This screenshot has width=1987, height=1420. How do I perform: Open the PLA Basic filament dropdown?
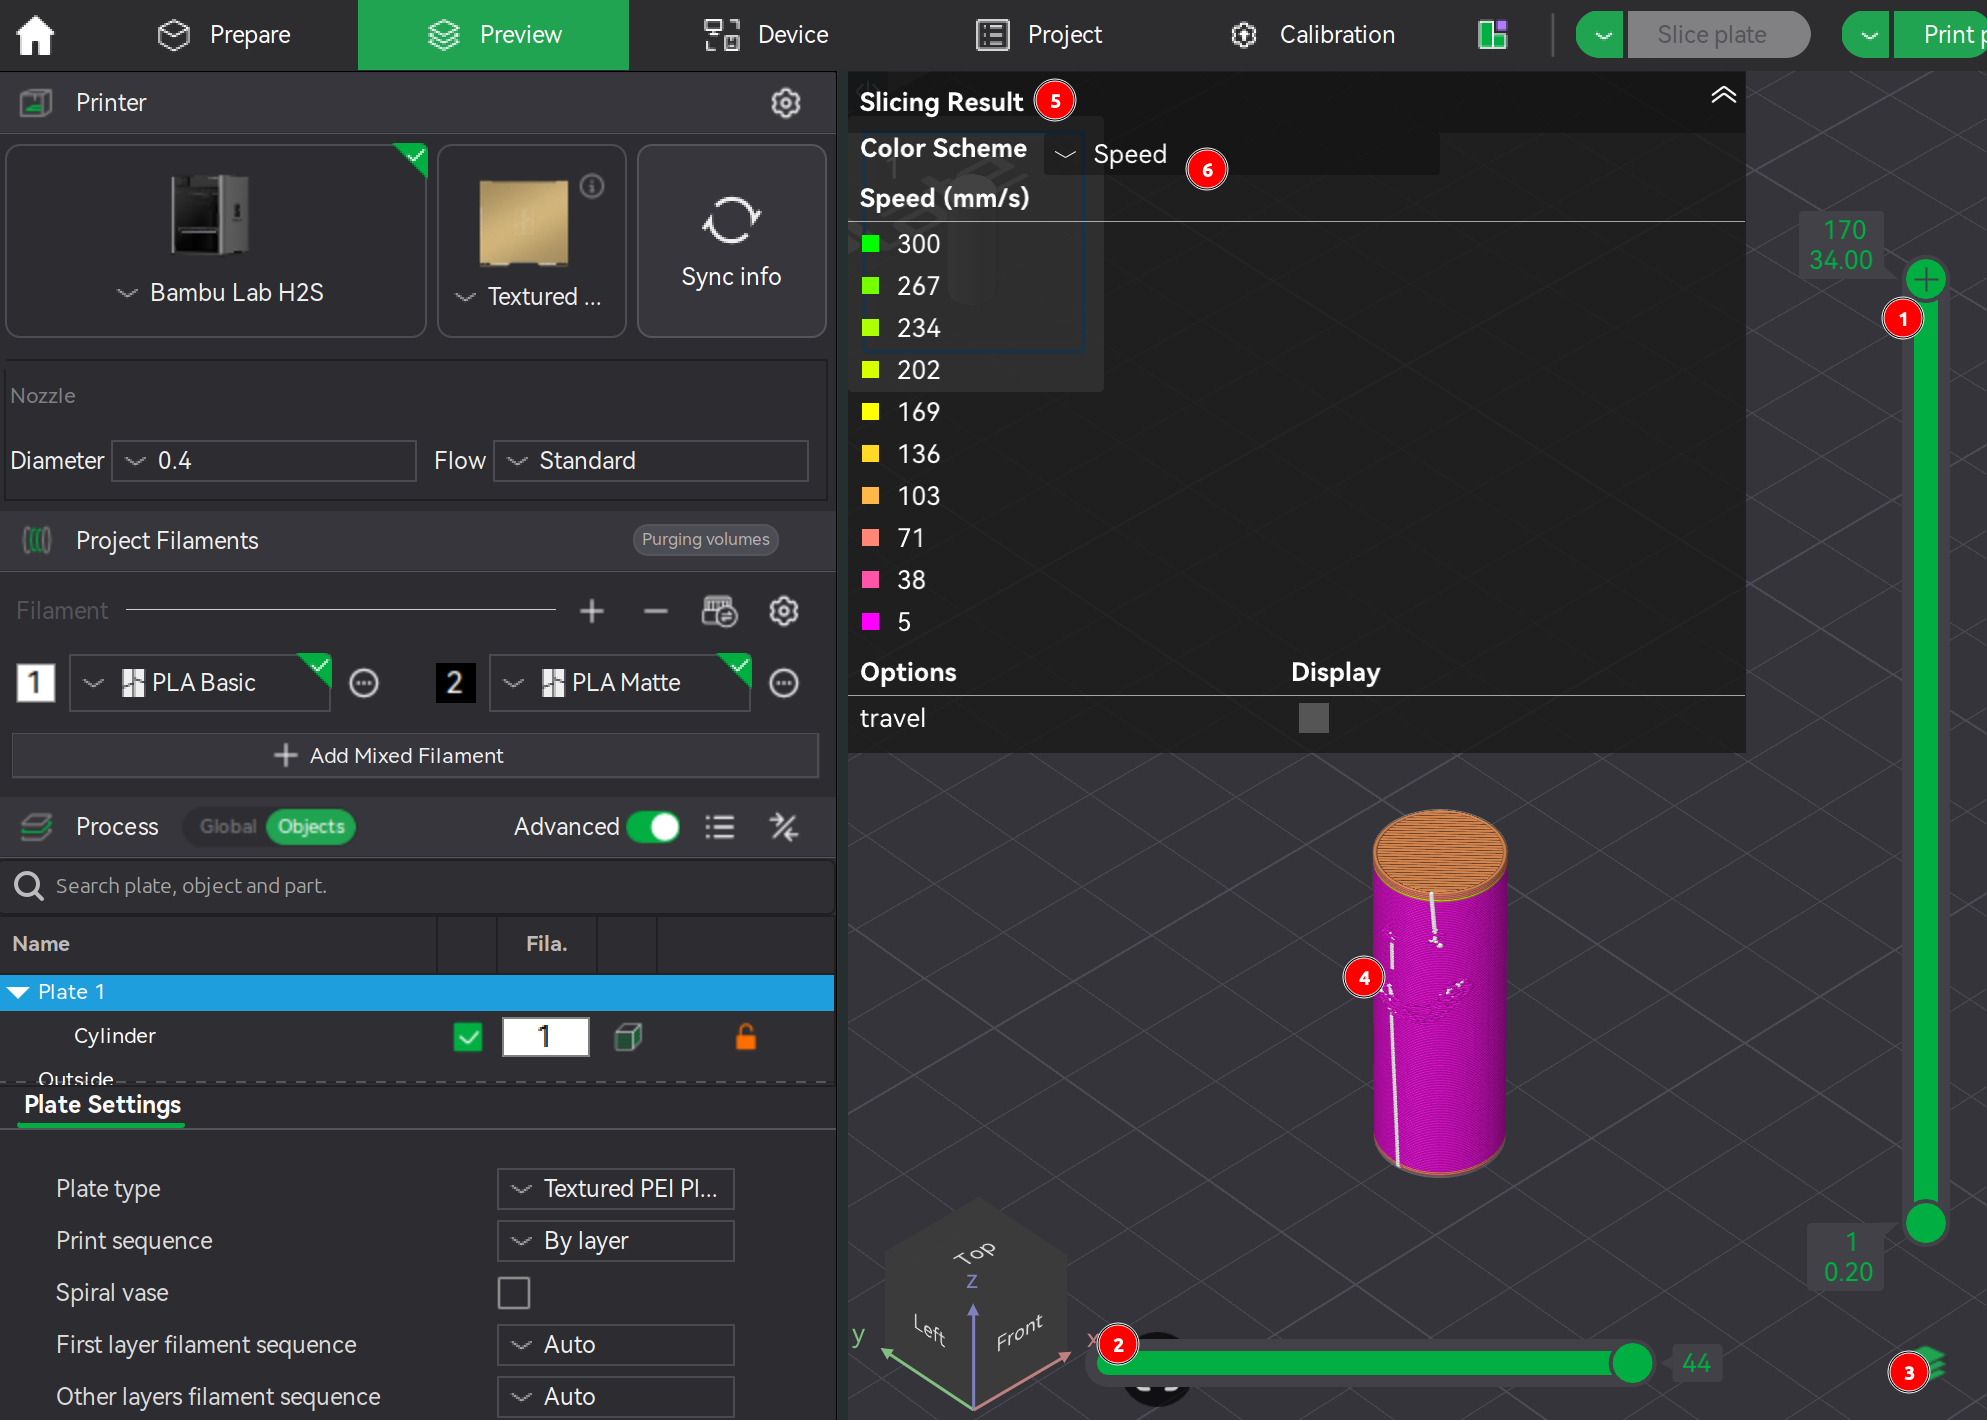tap(200, 683)
